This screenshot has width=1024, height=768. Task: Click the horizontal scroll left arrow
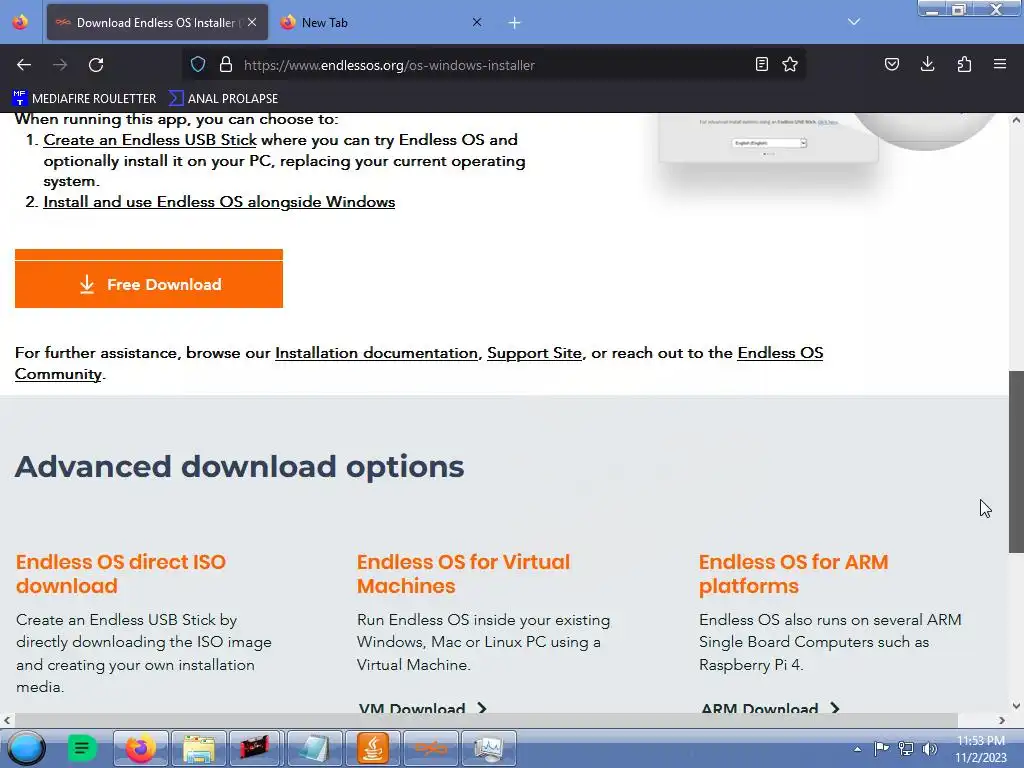point(7,720)
